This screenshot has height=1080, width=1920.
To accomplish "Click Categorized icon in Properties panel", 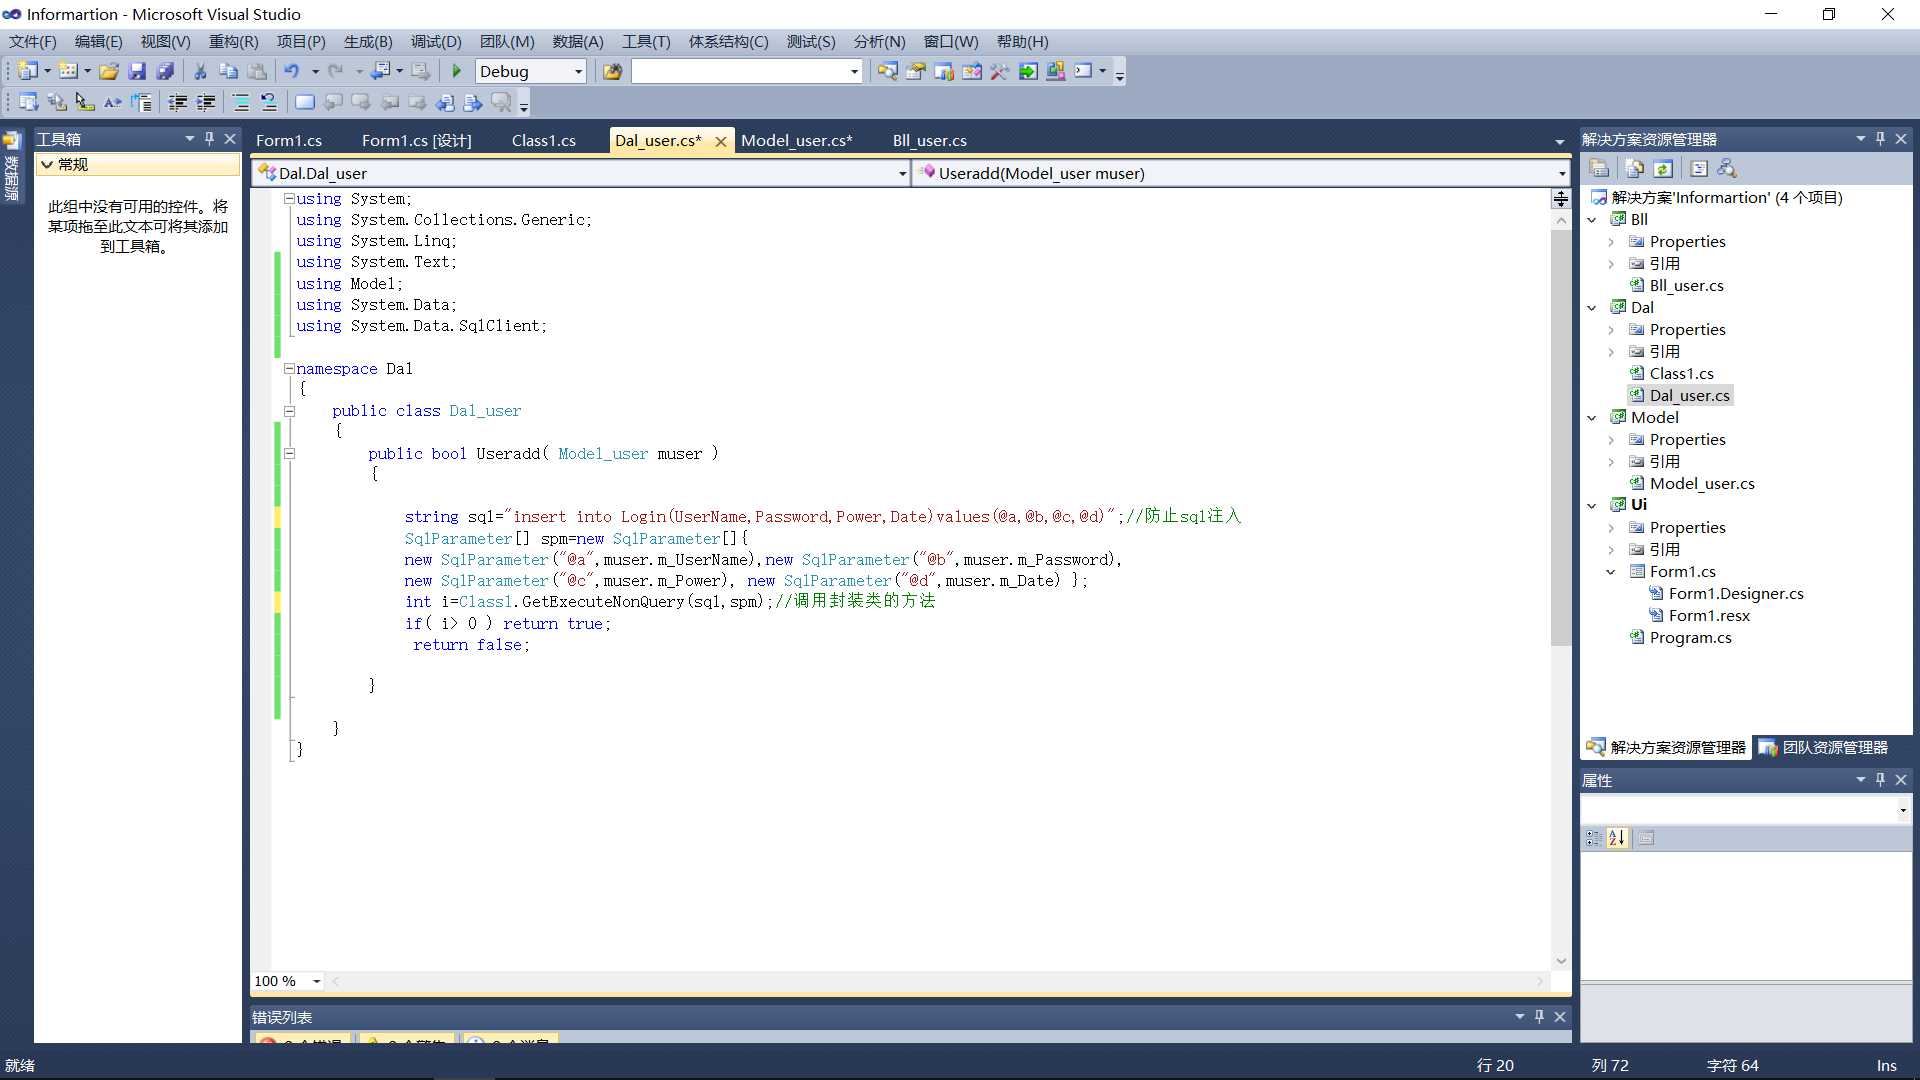I will (x=1593, y=838).
